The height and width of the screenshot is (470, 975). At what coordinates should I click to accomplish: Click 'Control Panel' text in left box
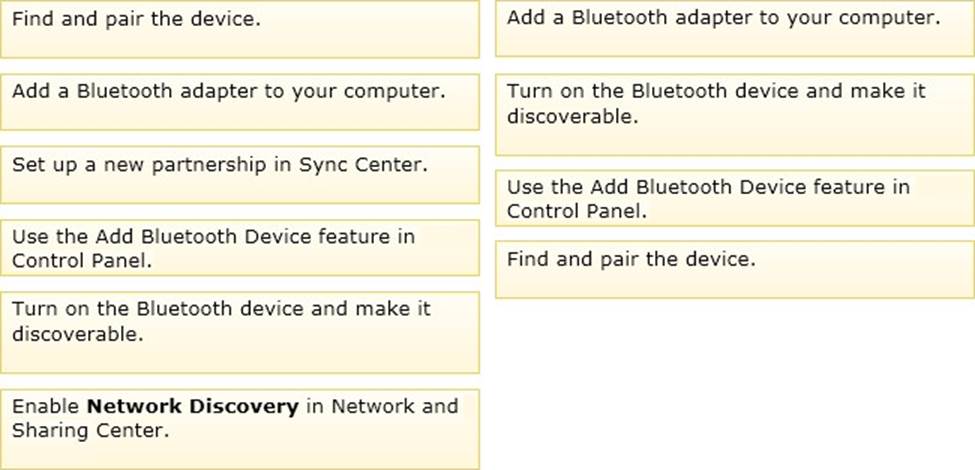tap(81, 261)
